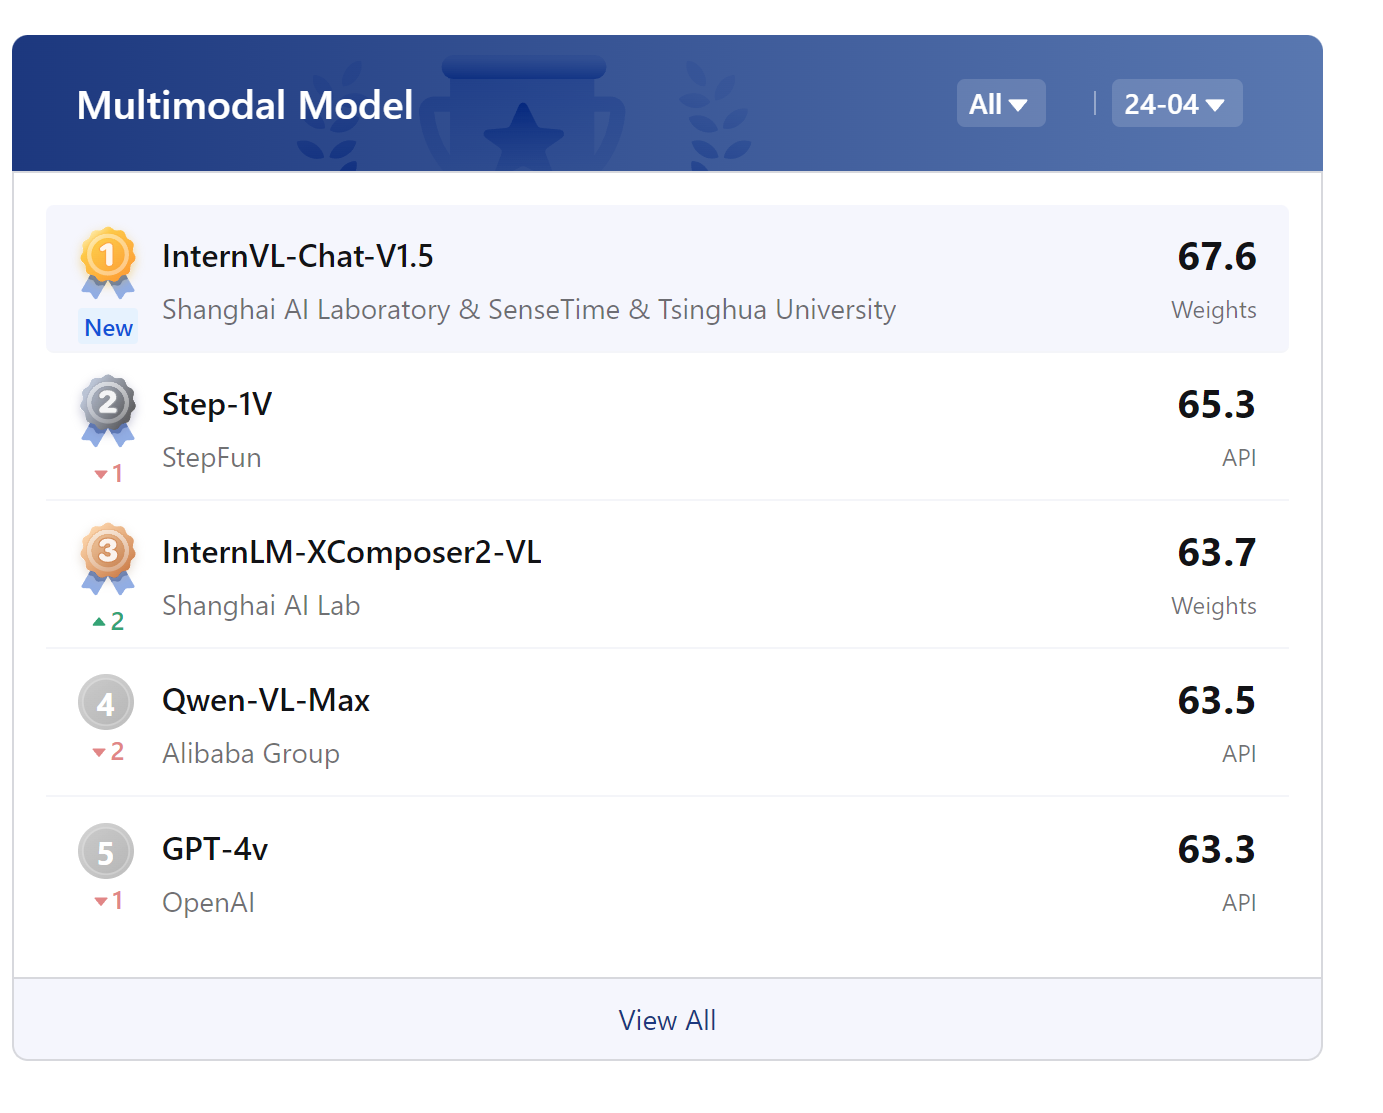Click the red down-1 rank indicator under Step-1V
Viewport: 1383px width, 1113px height.
[107, 473]
